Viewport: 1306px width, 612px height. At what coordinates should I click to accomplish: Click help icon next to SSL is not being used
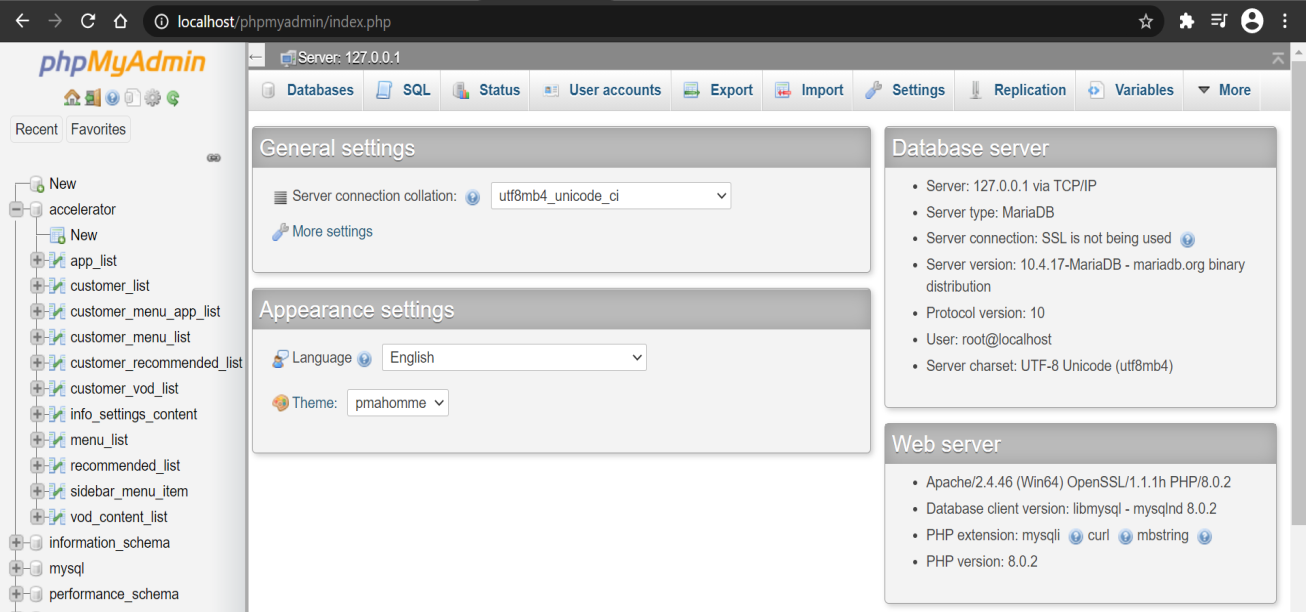click(1187, 240)
